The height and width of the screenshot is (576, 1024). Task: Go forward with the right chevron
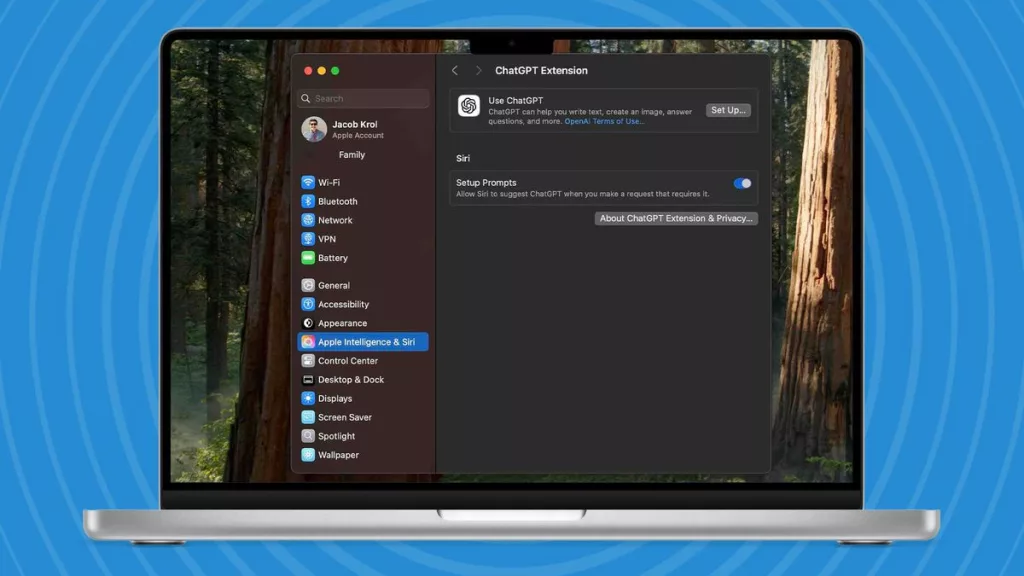(x=478, y=71)
